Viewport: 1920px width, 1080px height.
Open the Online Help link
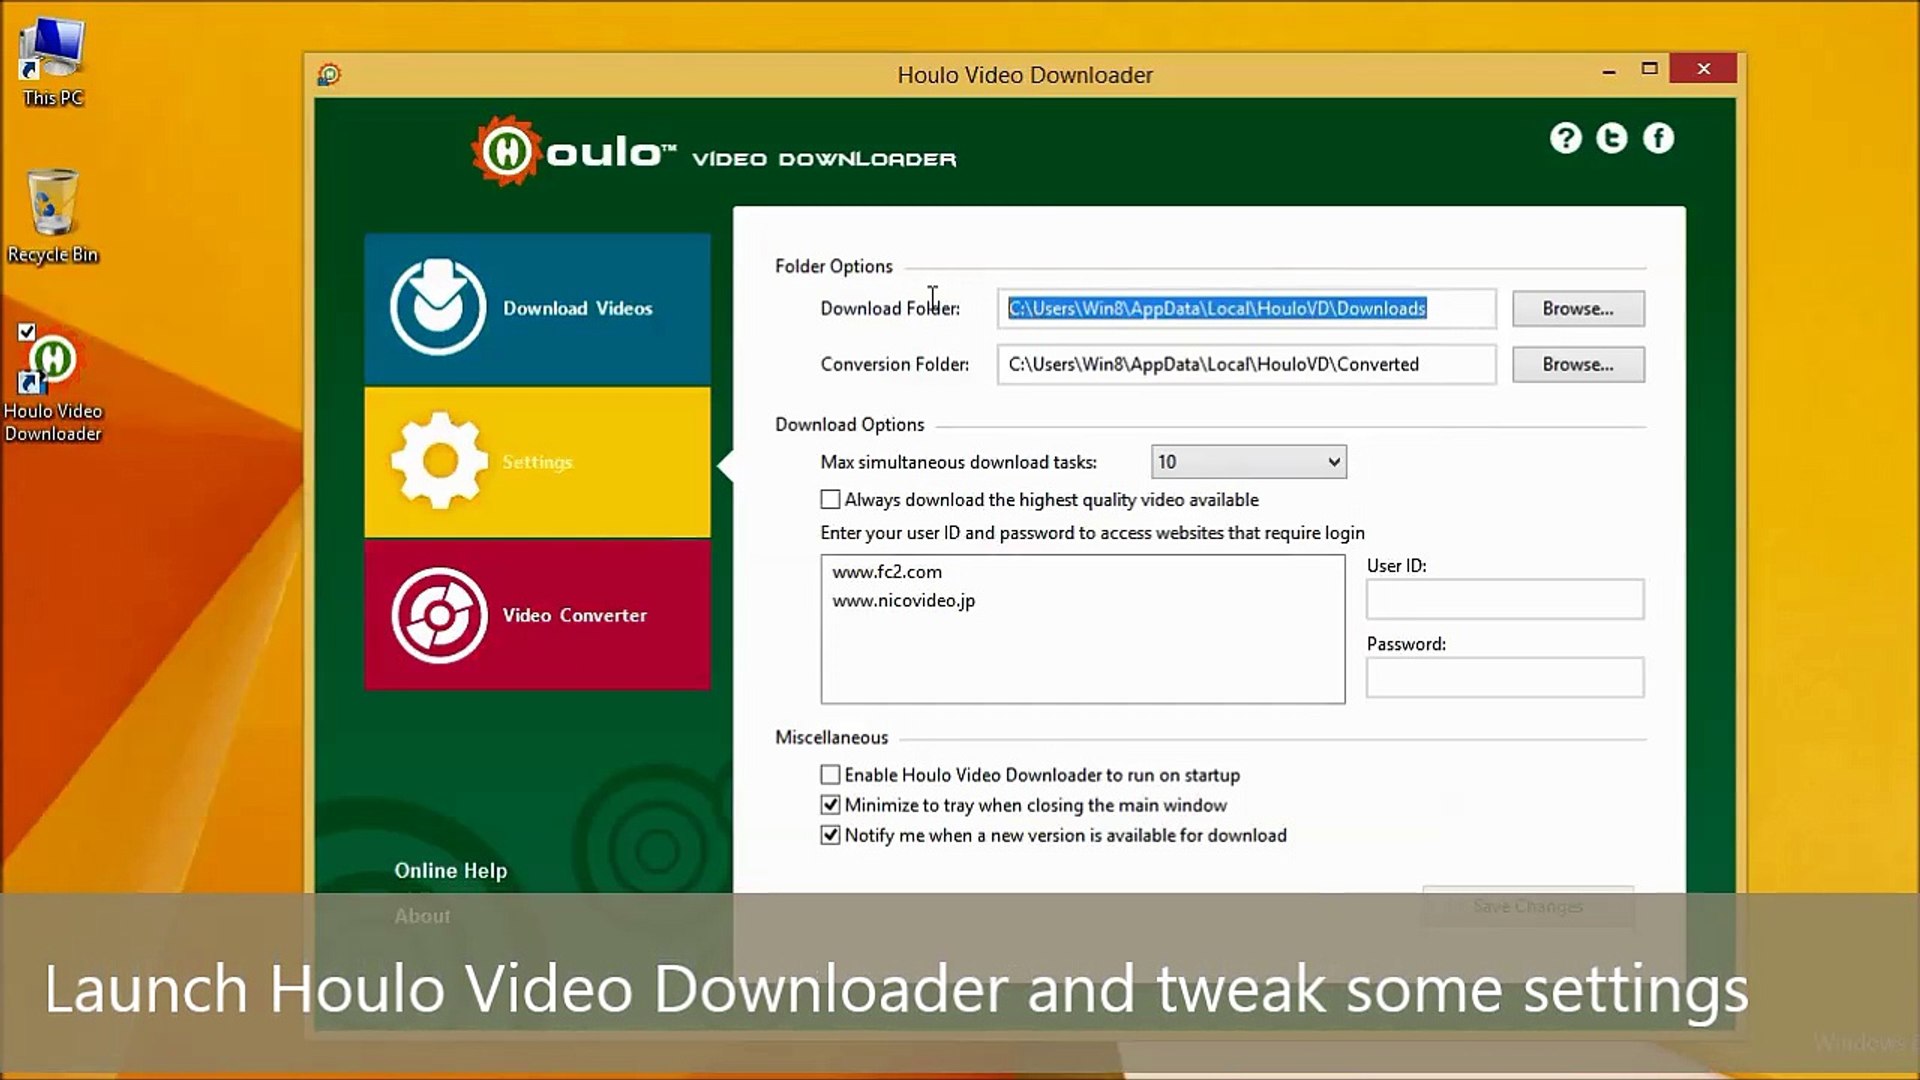coord(451,870)
